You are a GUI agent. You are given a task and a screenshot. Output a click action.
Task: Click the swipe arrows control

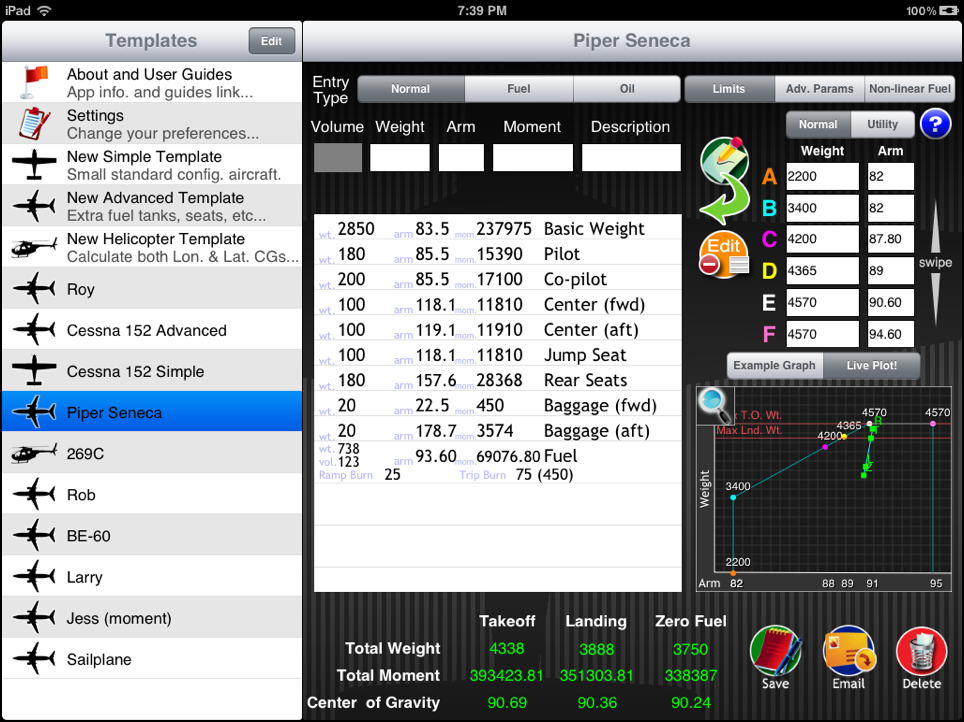935,262
